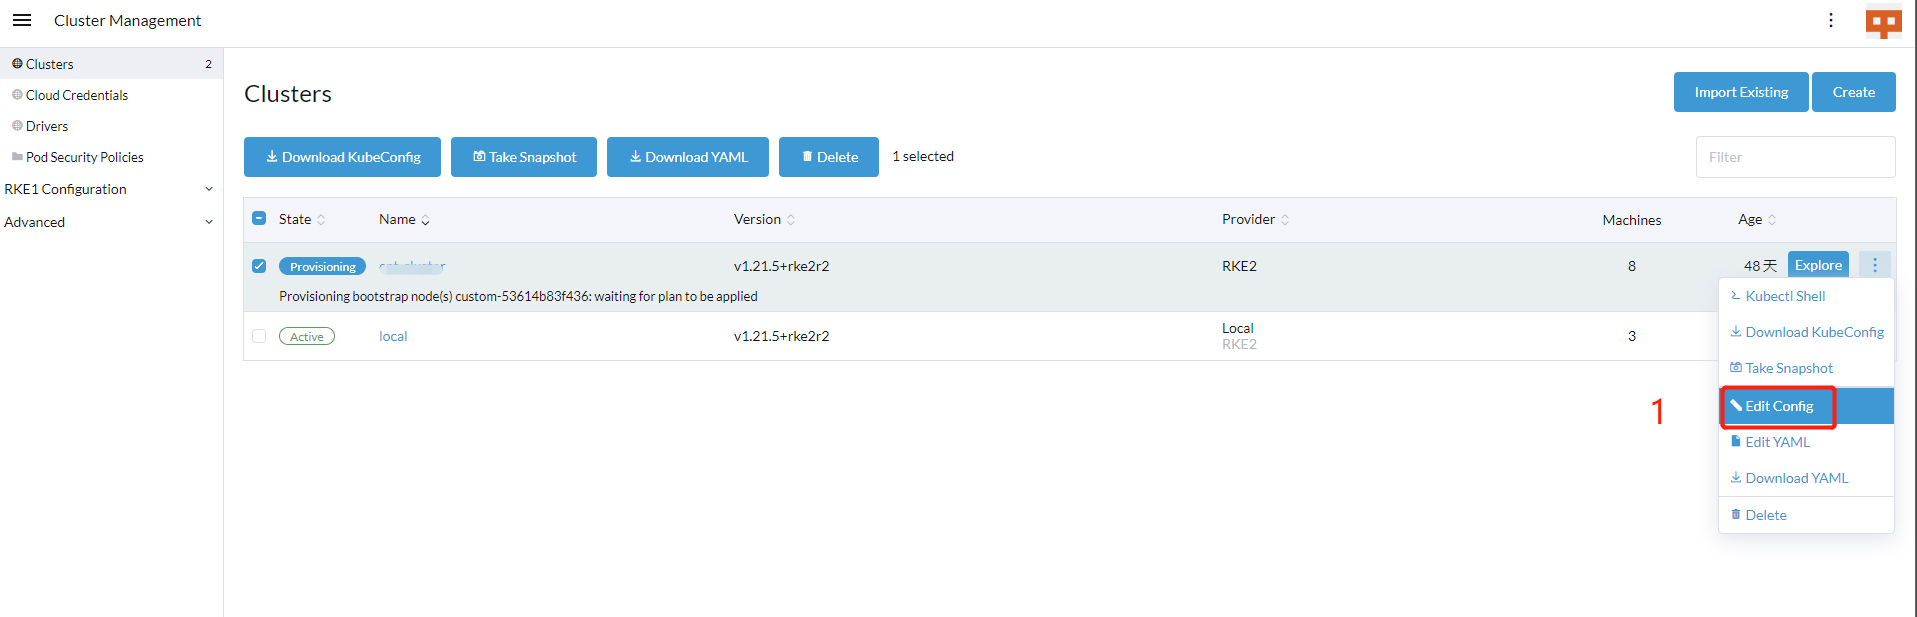This screenshot has width=1917, height=617.
Task: Select Edit Config from the context menu
Action: (x=1806, y=406)
